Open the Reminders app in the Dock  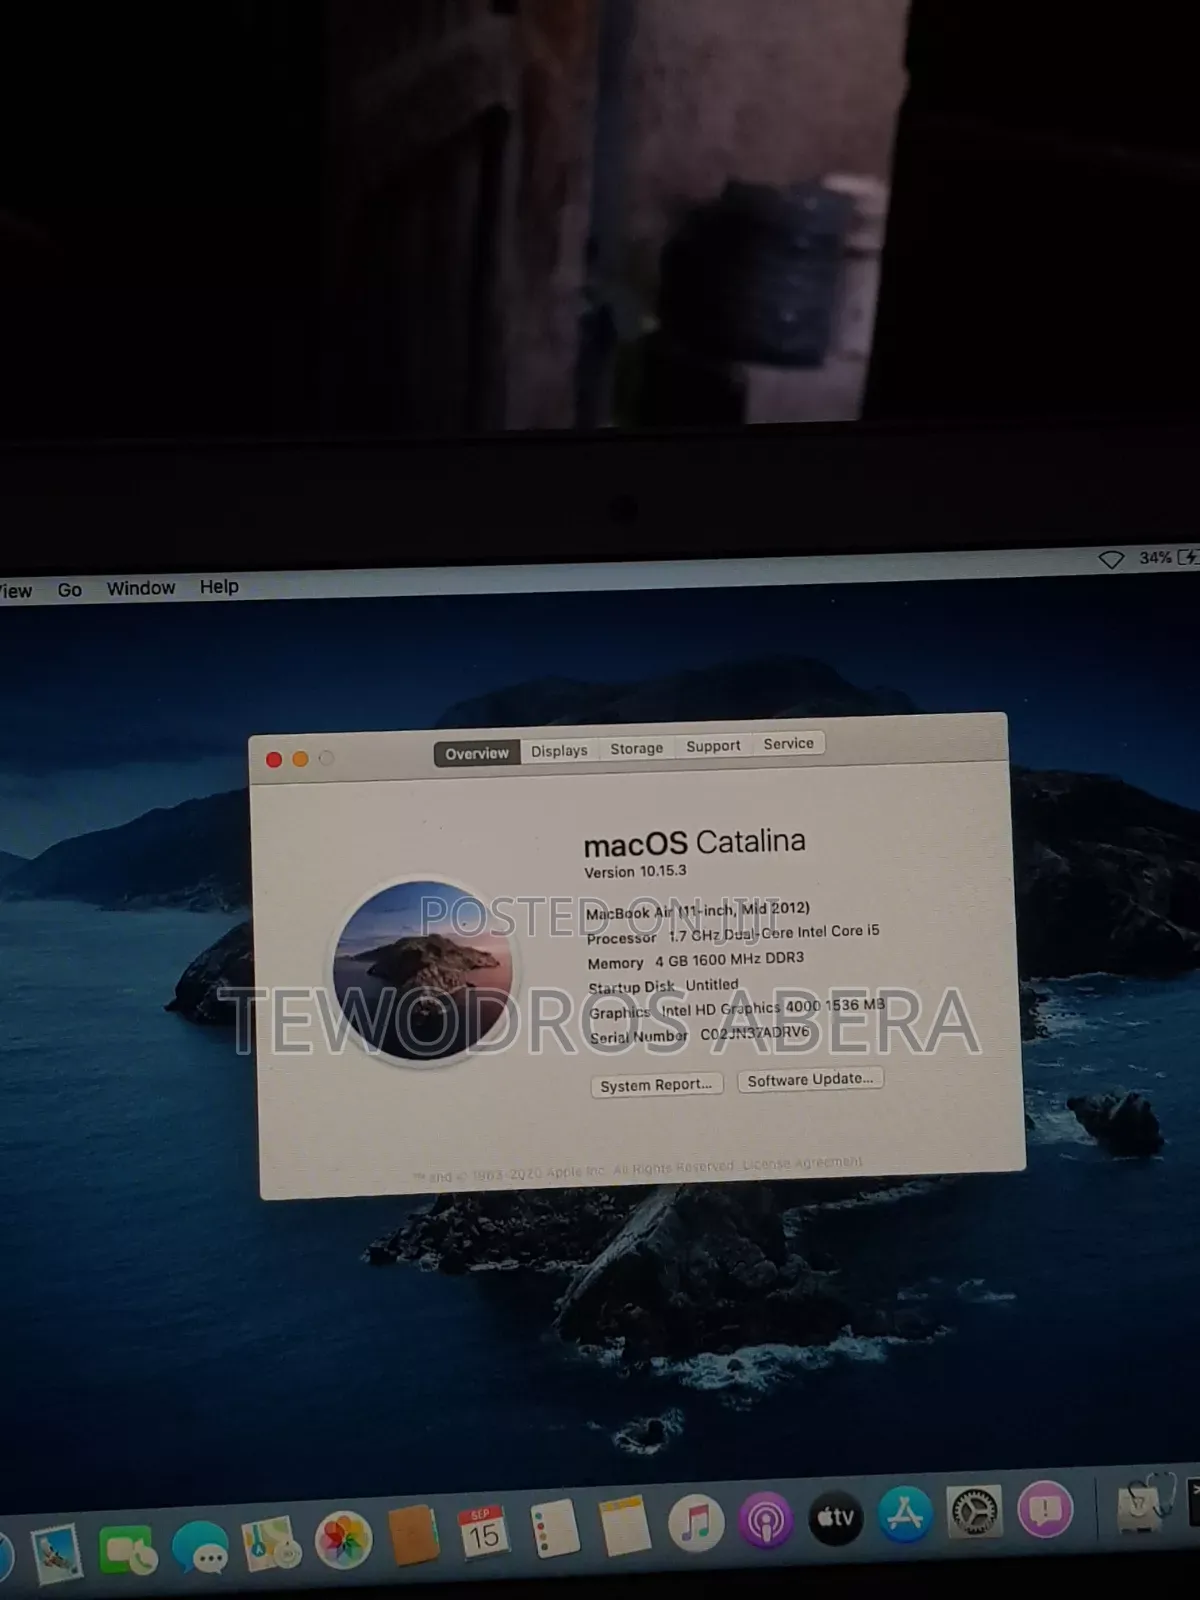(x=555, y=1530)
